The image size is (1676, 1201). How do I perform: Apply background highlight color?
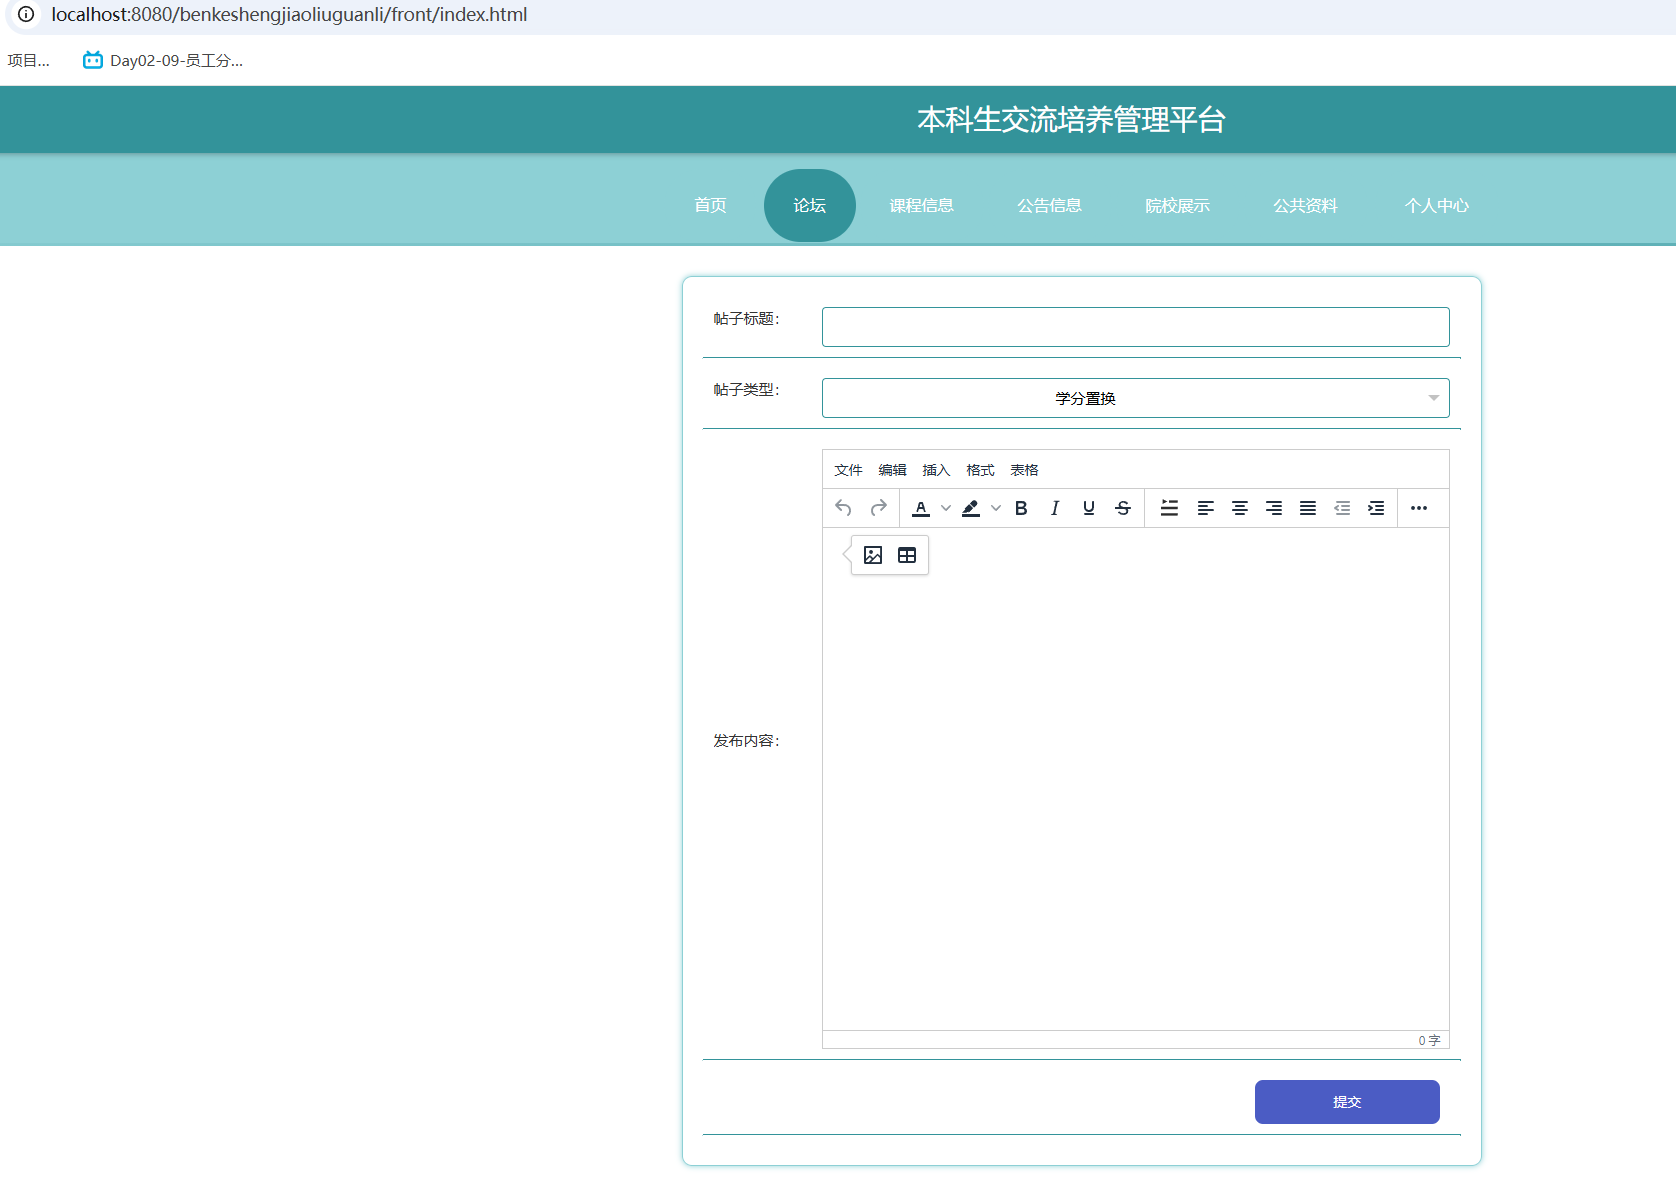971,508
